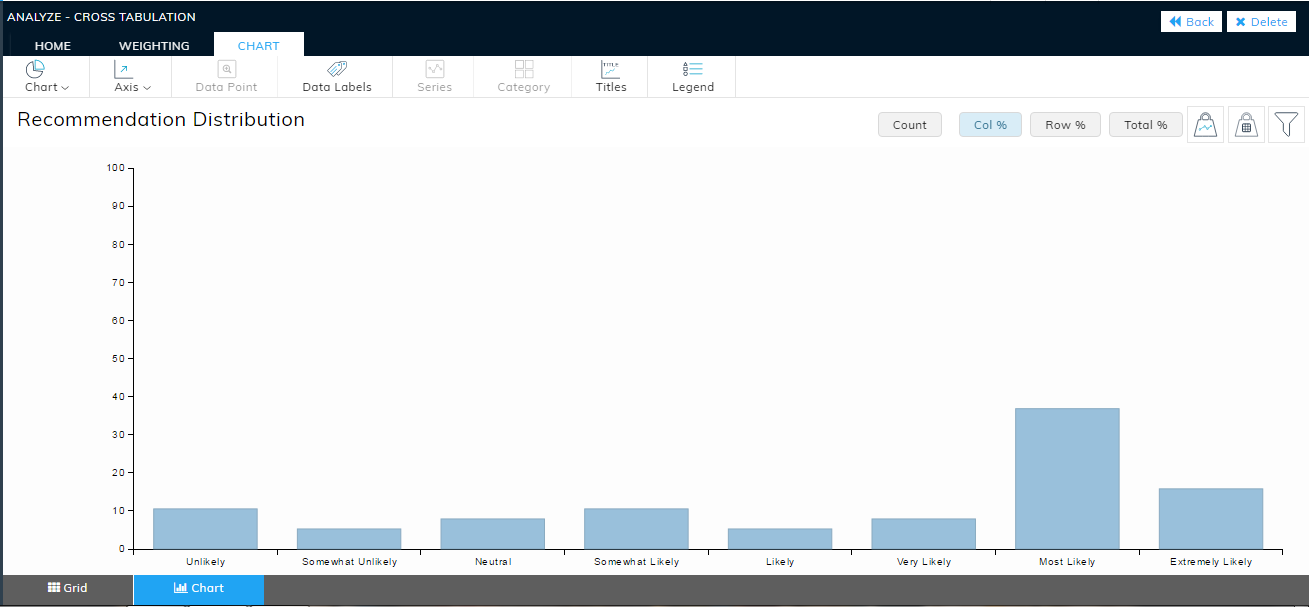This screenshot has height=607, width=1309.
Task: Expand the Axis dropdown label
Action: tap(132, 87)
